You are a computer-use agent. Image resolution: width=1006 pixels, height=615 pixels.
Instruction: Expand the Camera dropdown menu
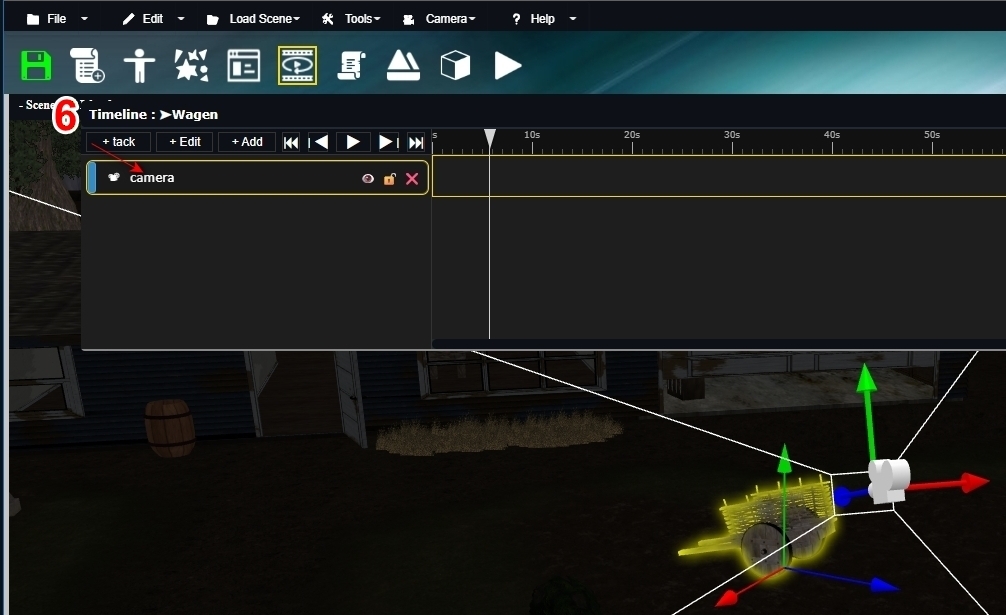(438, 19)
